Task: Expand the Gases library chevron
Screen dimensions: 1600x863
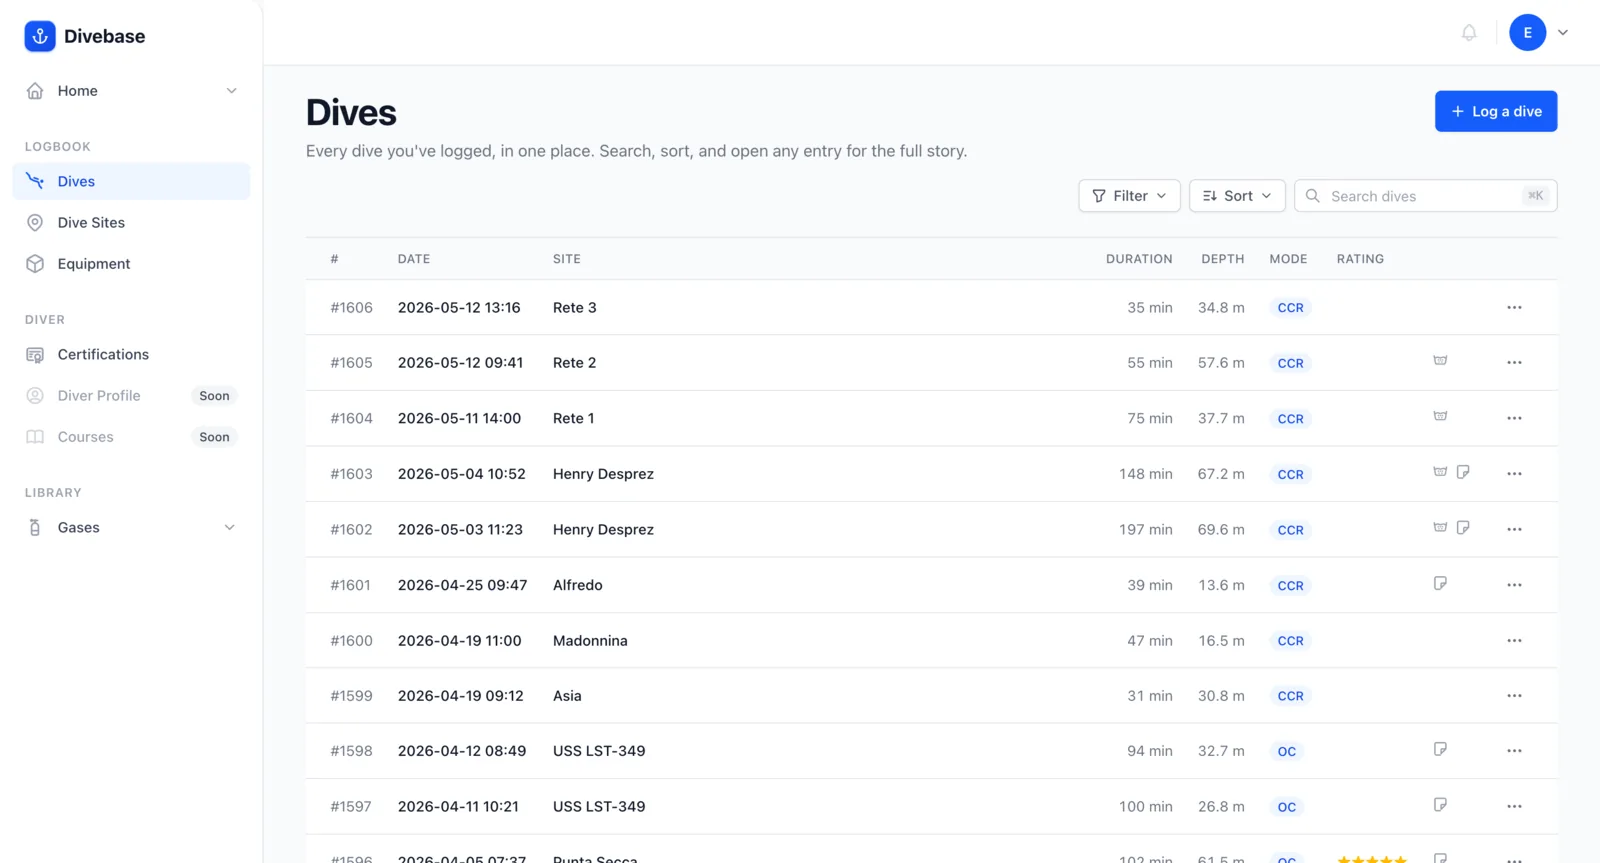Action: [x=230, y=528]
